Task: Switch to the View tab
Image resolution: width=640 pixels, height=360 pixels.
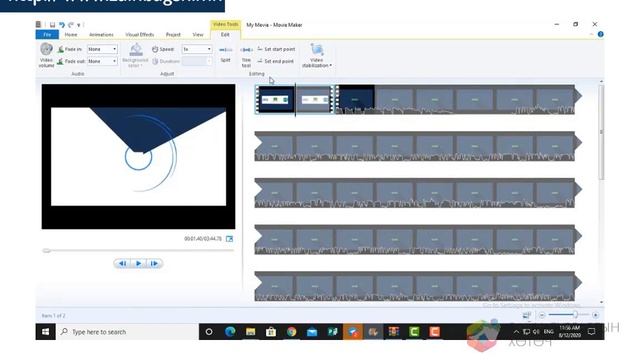Action: [198, 35]
